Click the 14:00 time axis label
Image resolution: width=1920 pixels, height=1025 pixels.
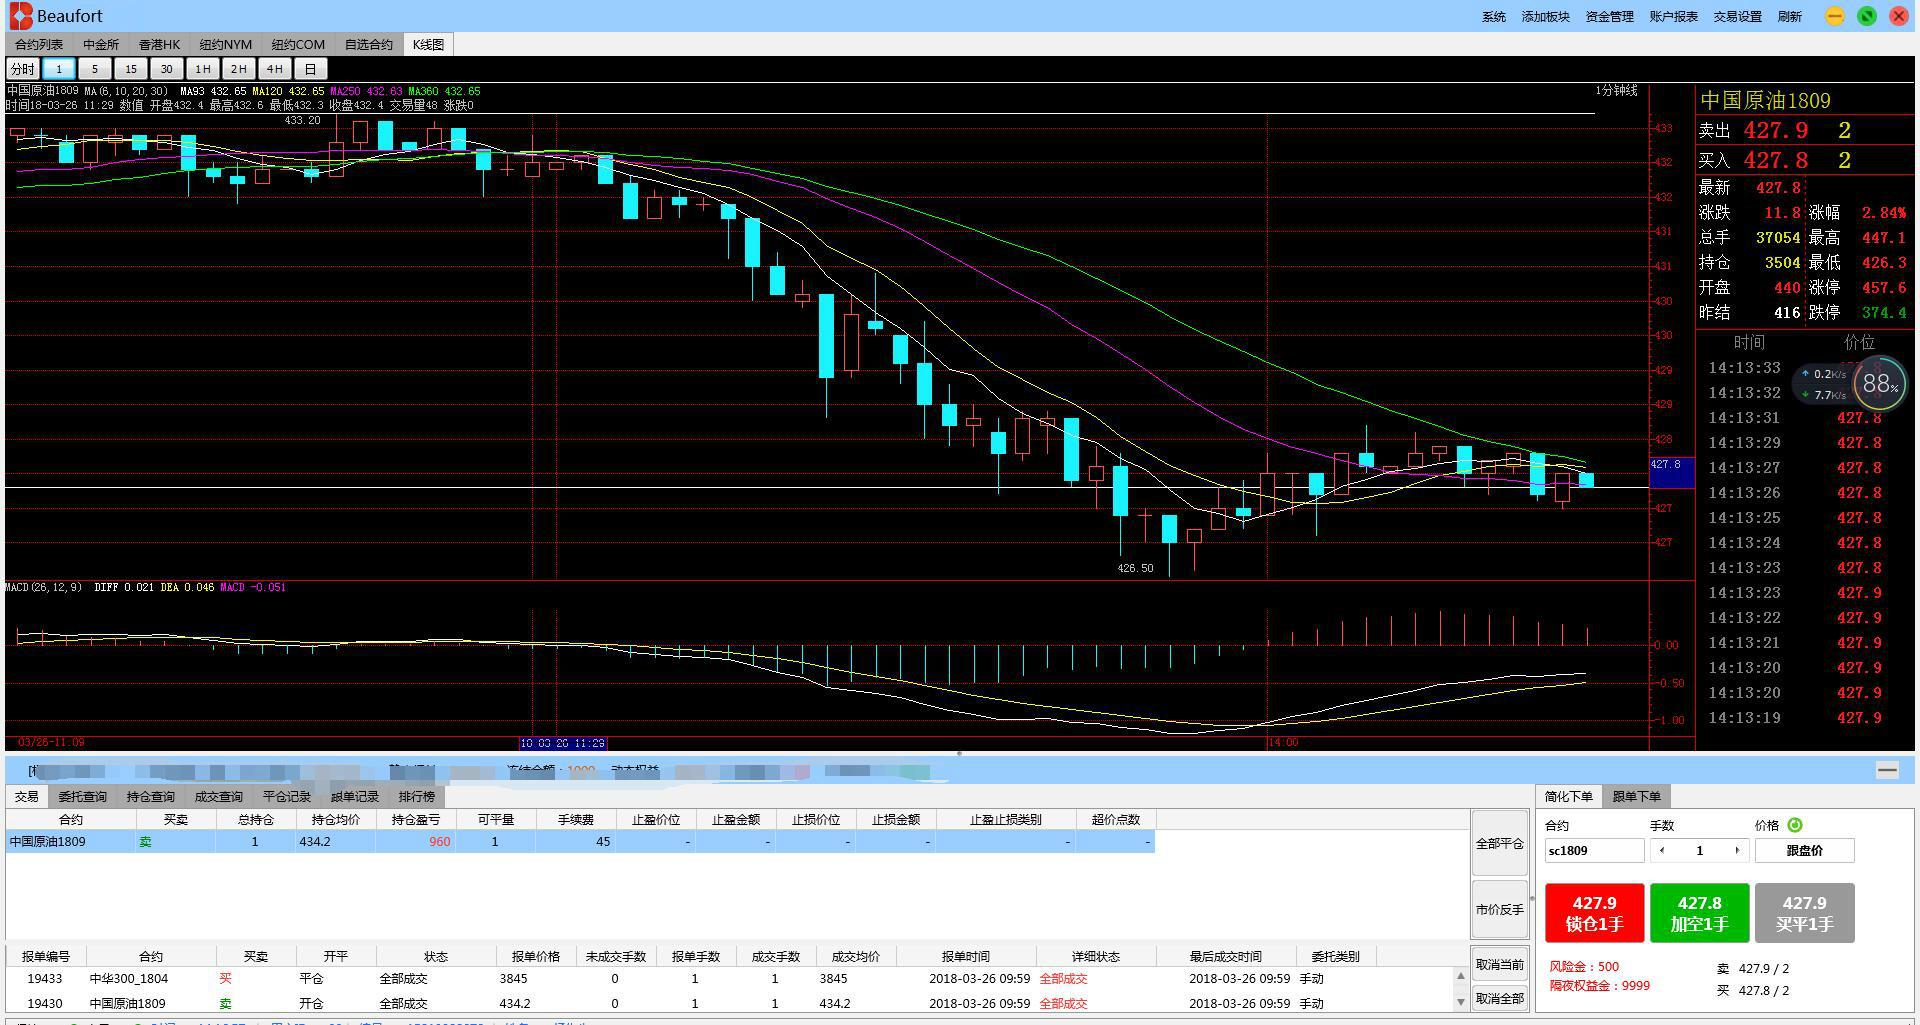(x=1283, y=743)
